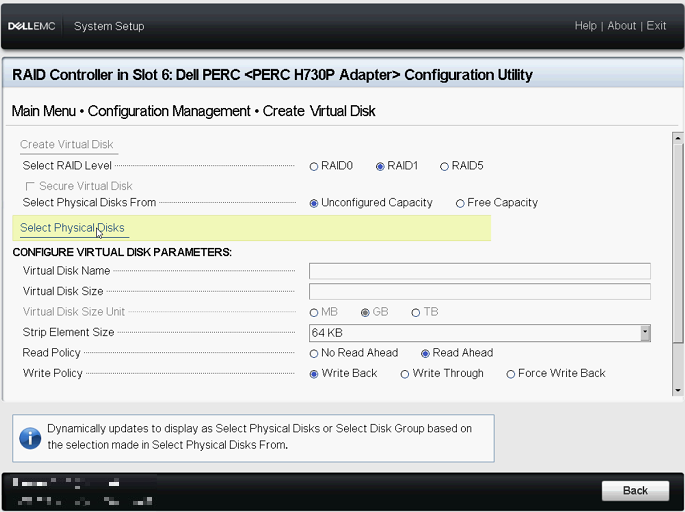Open Select Physical Disks link
This screenshot has width=685, height=512.
tap(72, 228)
